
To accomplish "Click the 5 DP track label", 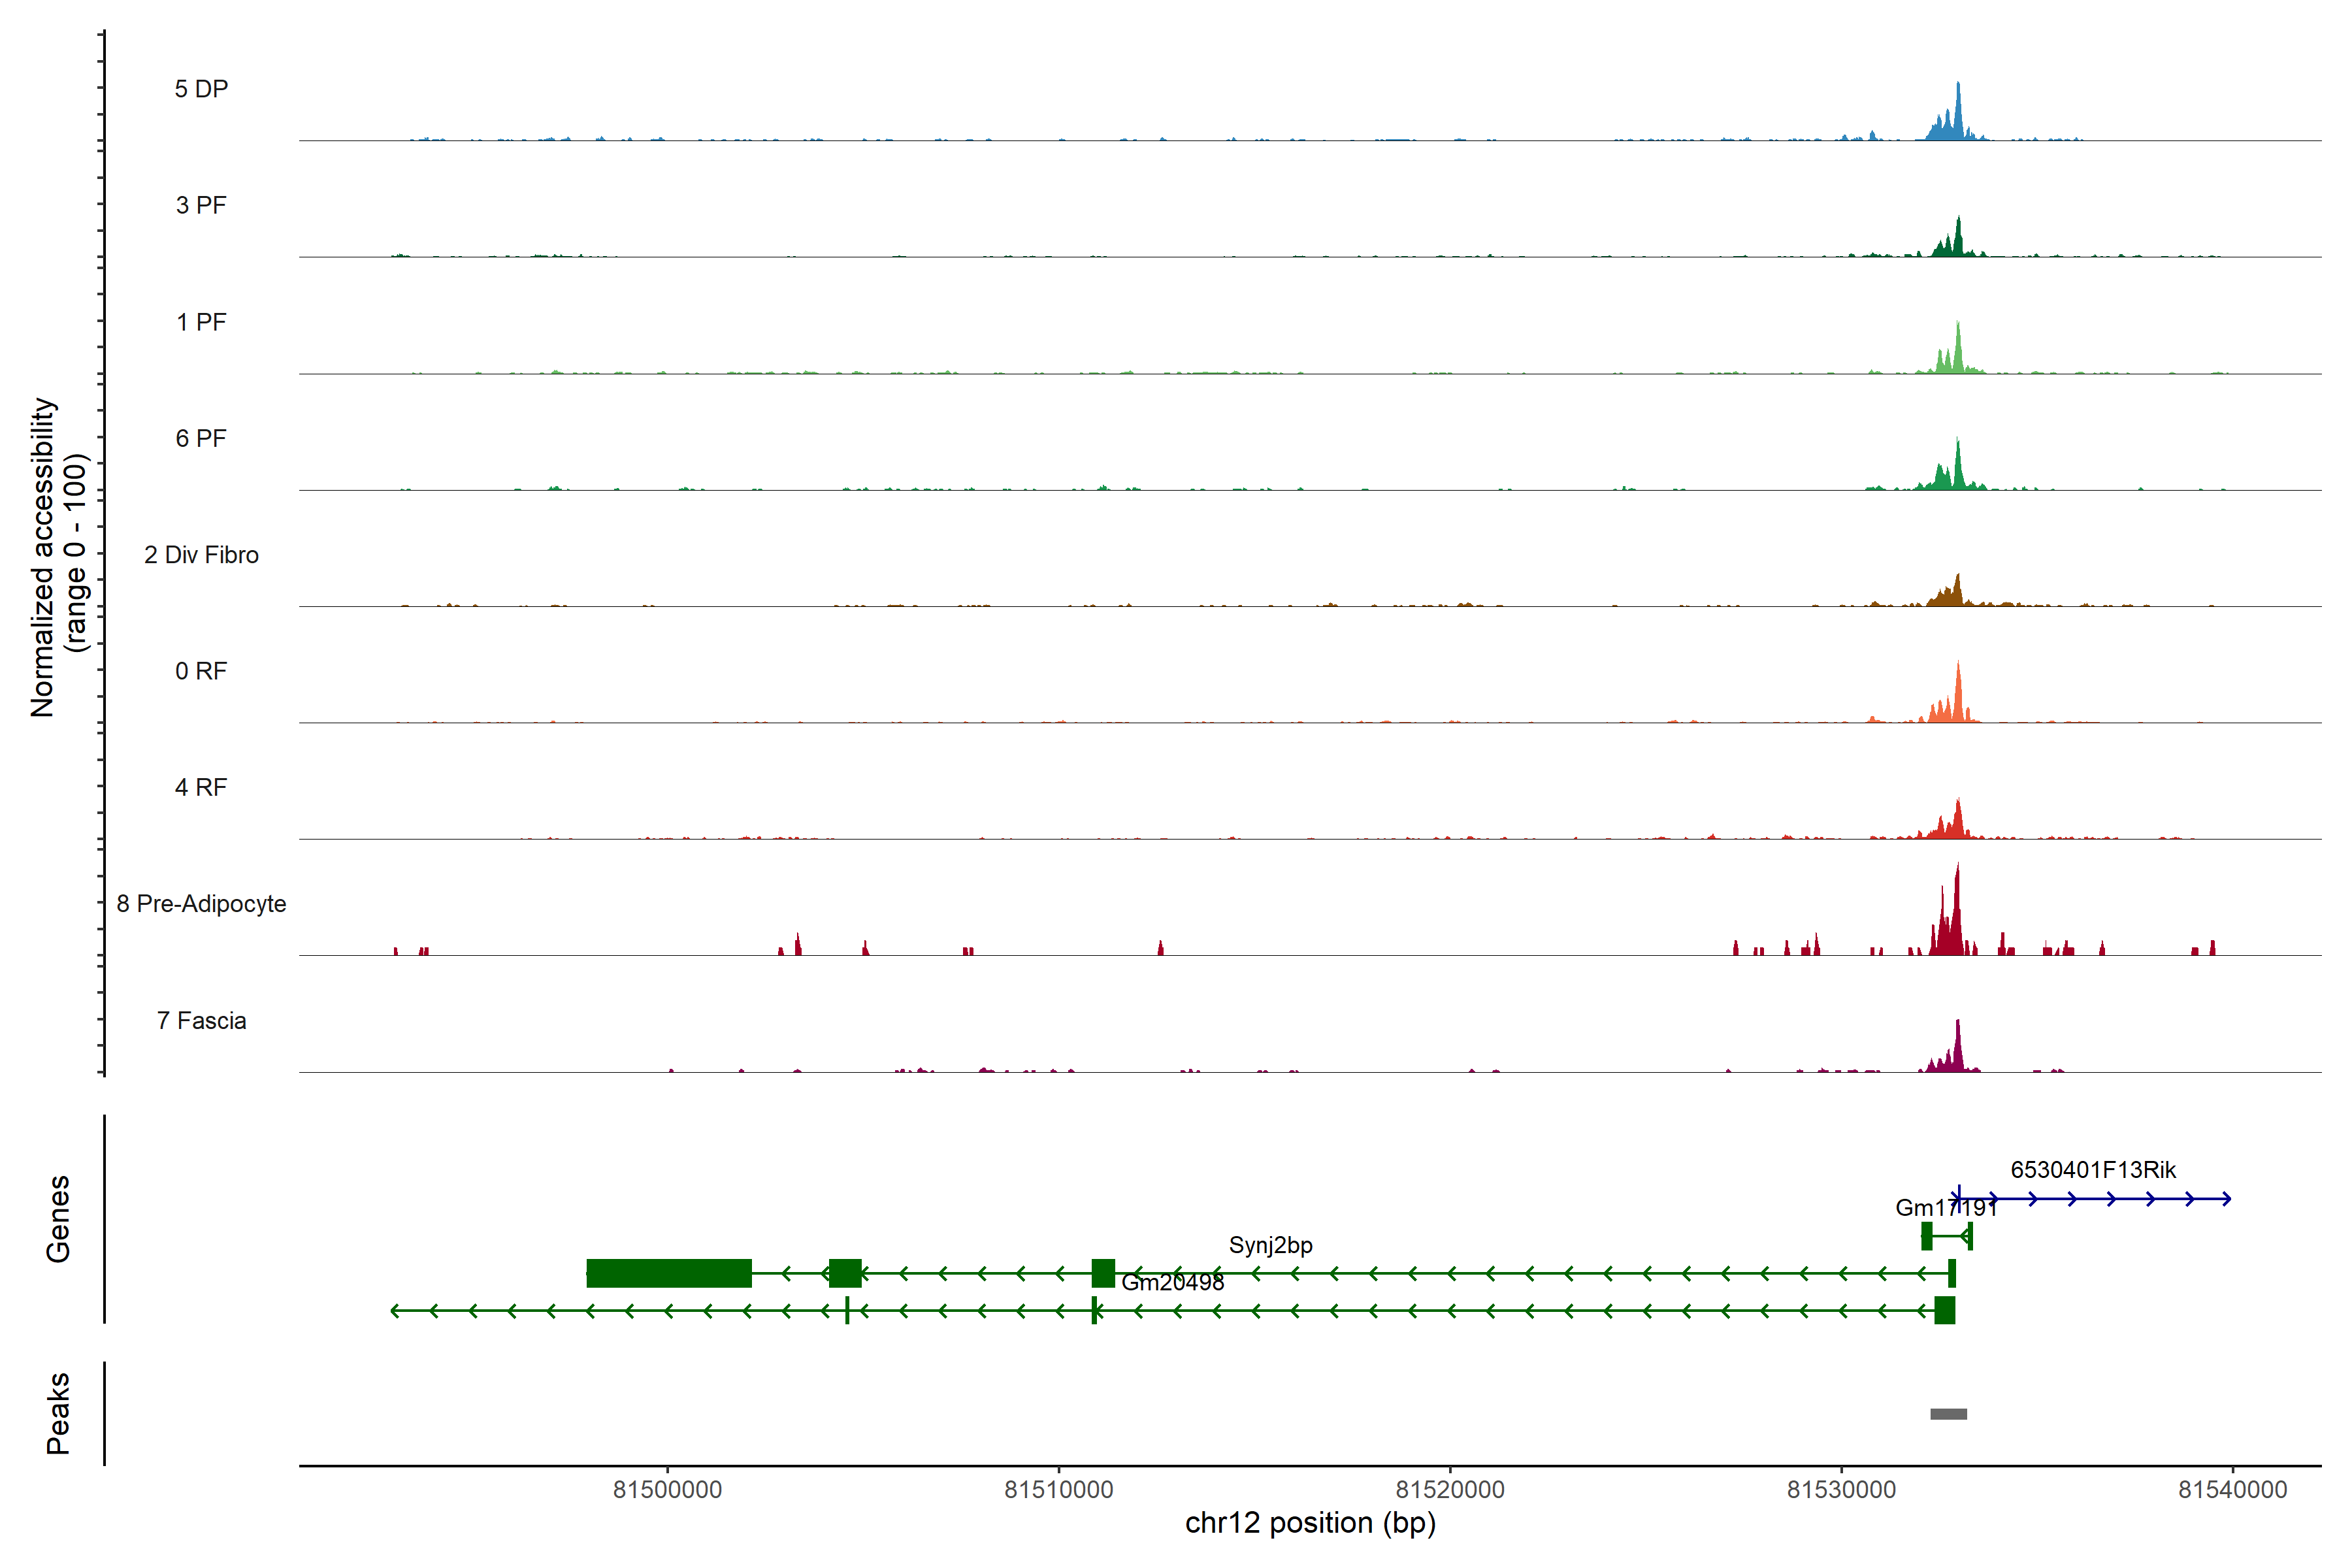I will (201, 89).
